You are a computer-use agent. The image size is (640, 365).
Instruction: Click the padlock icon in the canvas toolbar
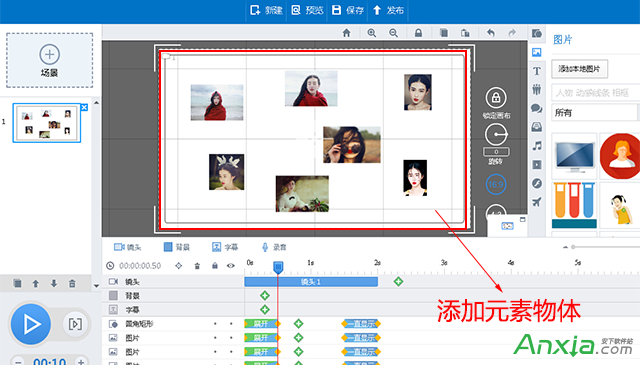[x=418, y=33]
